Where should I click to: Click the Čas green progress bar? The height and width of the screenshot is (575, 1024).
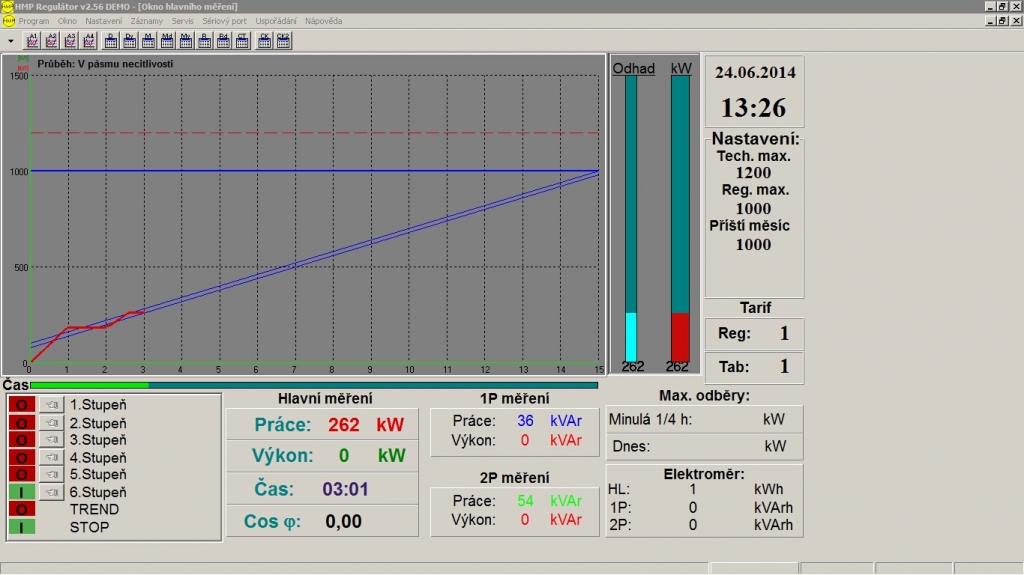click(314, 386)
